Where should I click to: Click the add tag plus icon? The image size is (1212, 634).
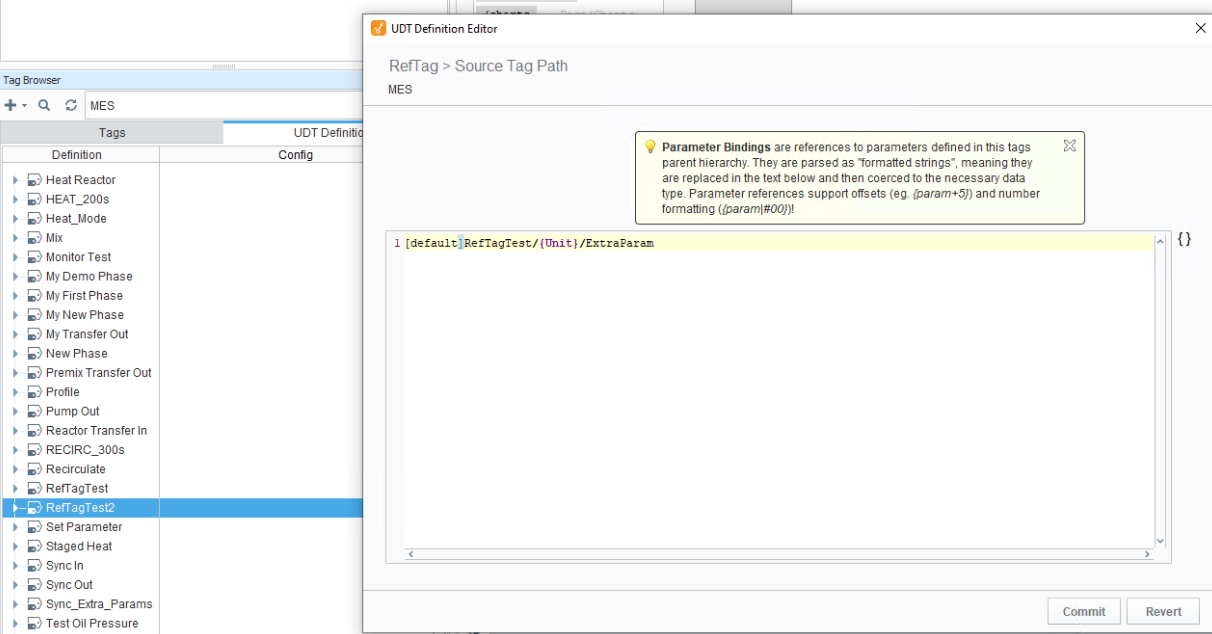(x=11, y=105)
